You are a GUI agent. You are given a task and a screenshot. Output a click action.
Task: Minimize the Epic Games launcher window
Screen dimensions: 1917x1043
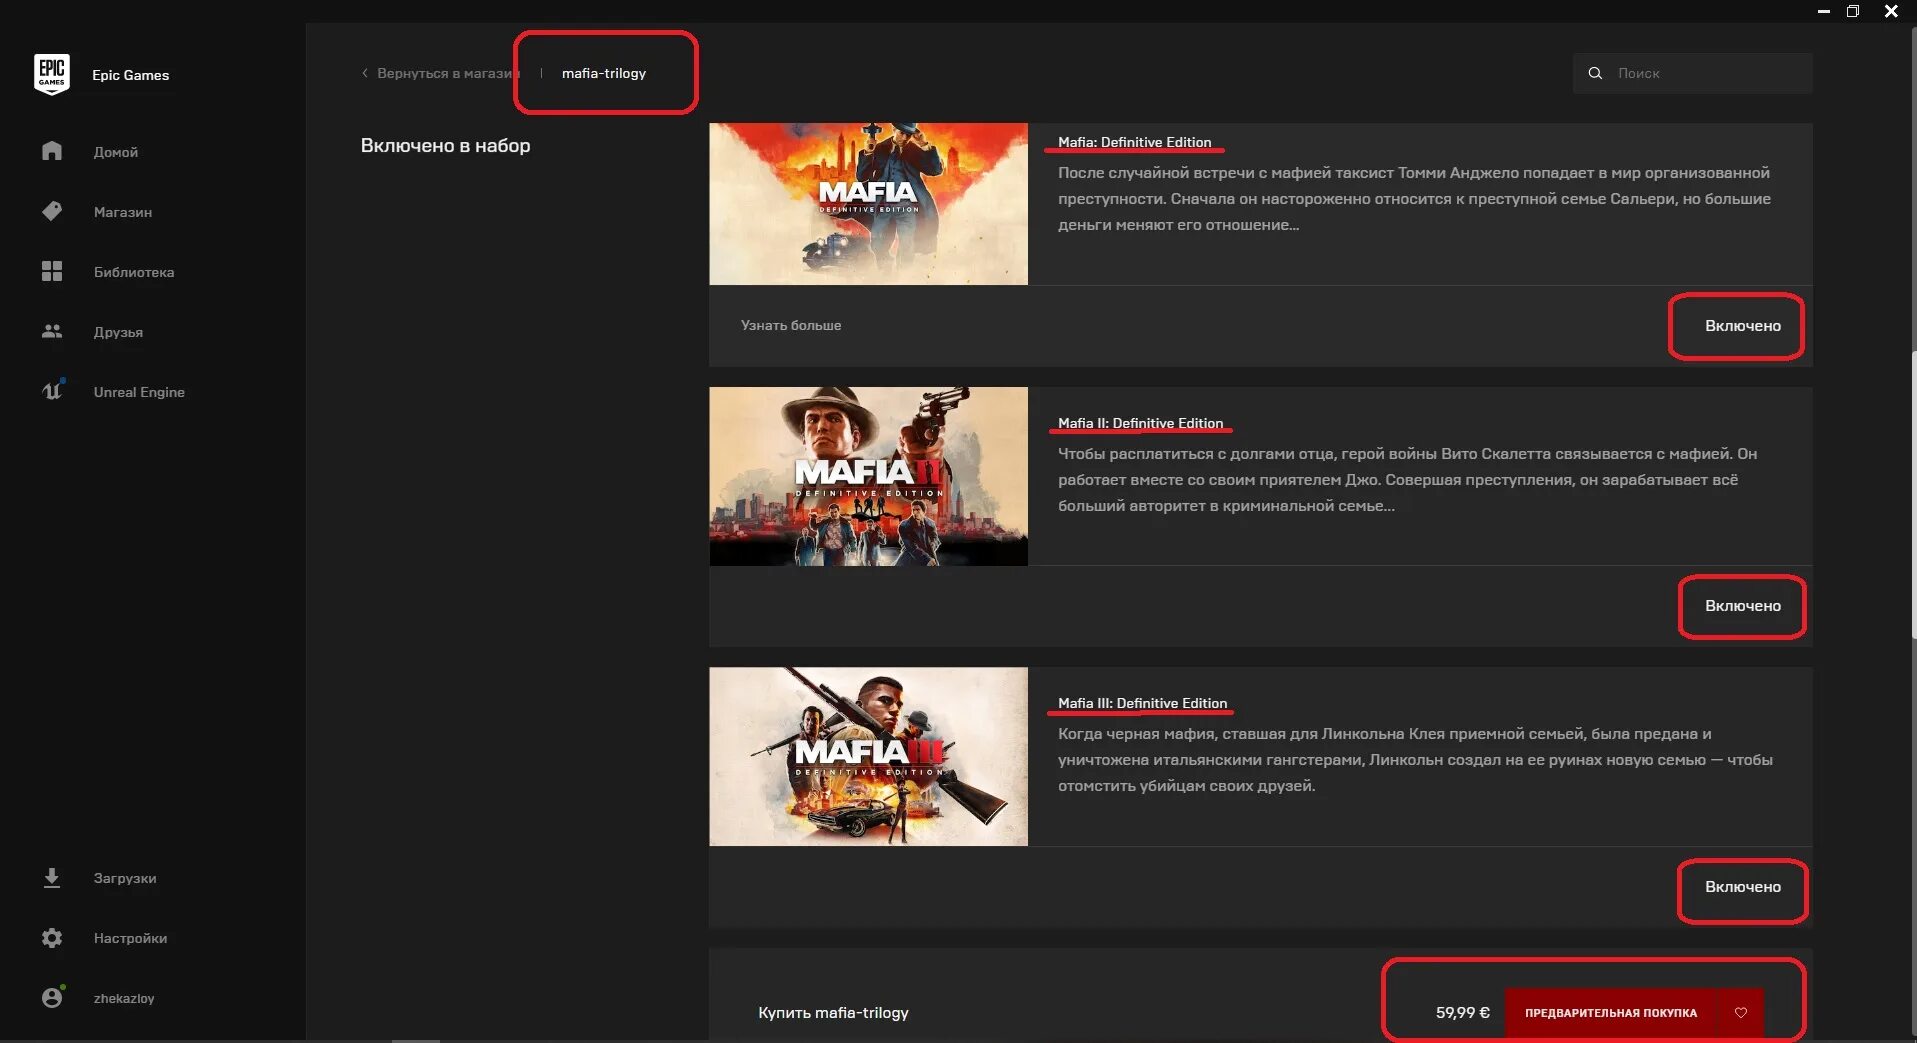(x=1823, y=11)
